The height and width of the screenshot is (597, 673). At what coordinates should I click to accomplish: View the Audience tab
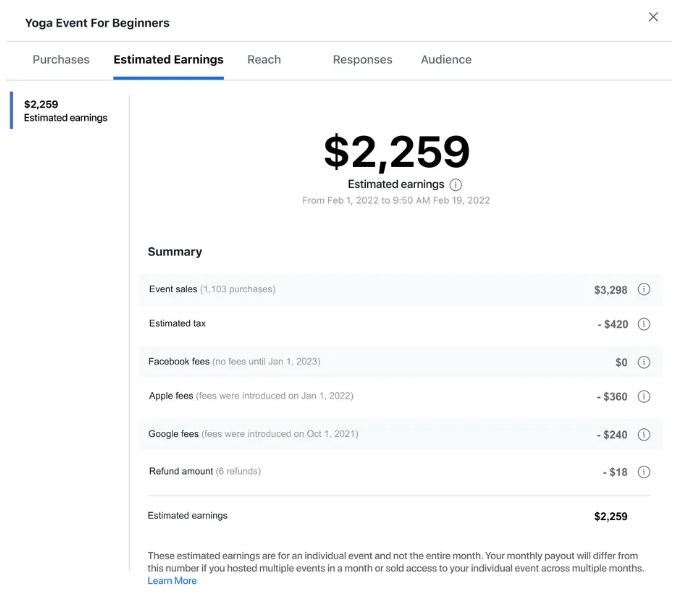[446, 59]
